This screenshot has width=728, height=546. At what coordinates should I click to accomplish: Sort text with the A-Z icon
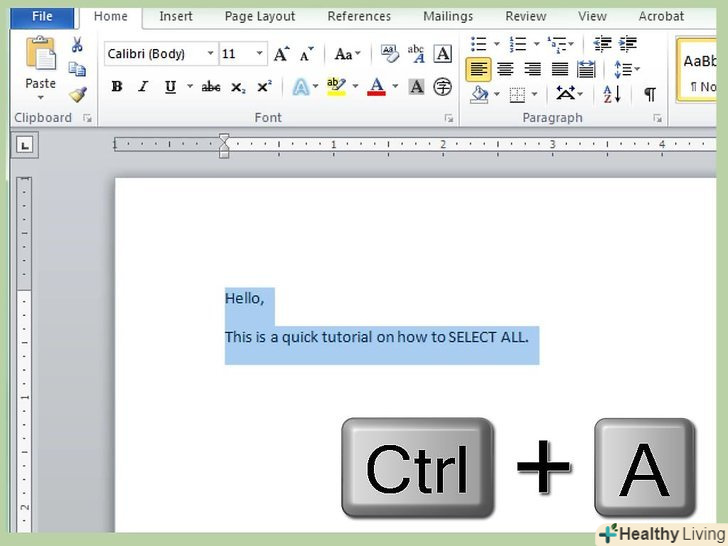pos(611,94)
